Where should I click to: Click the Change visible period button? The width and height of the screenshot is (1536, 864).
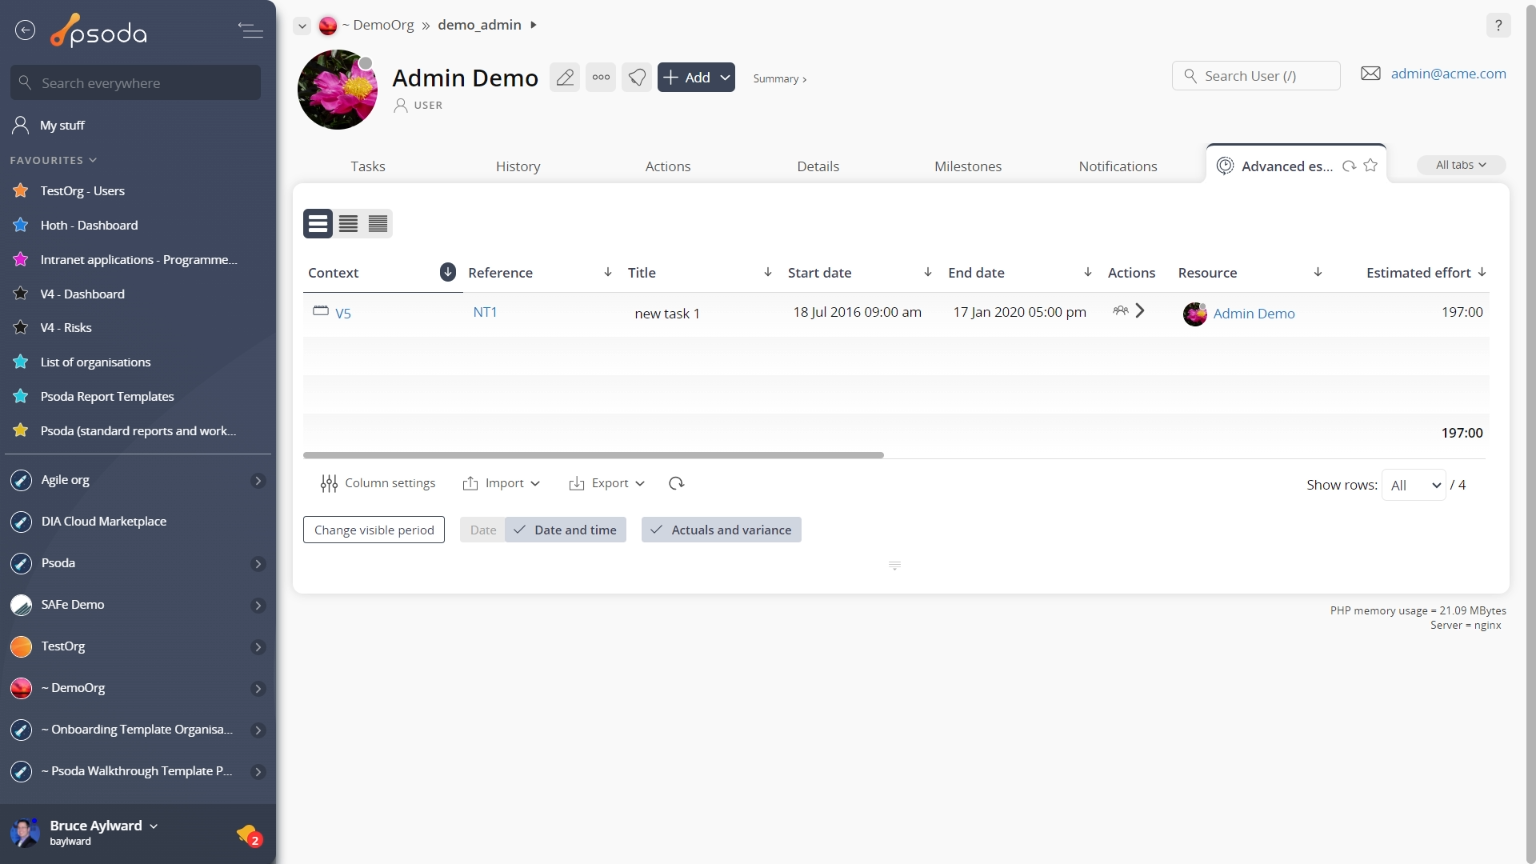[x=374, y=530]
